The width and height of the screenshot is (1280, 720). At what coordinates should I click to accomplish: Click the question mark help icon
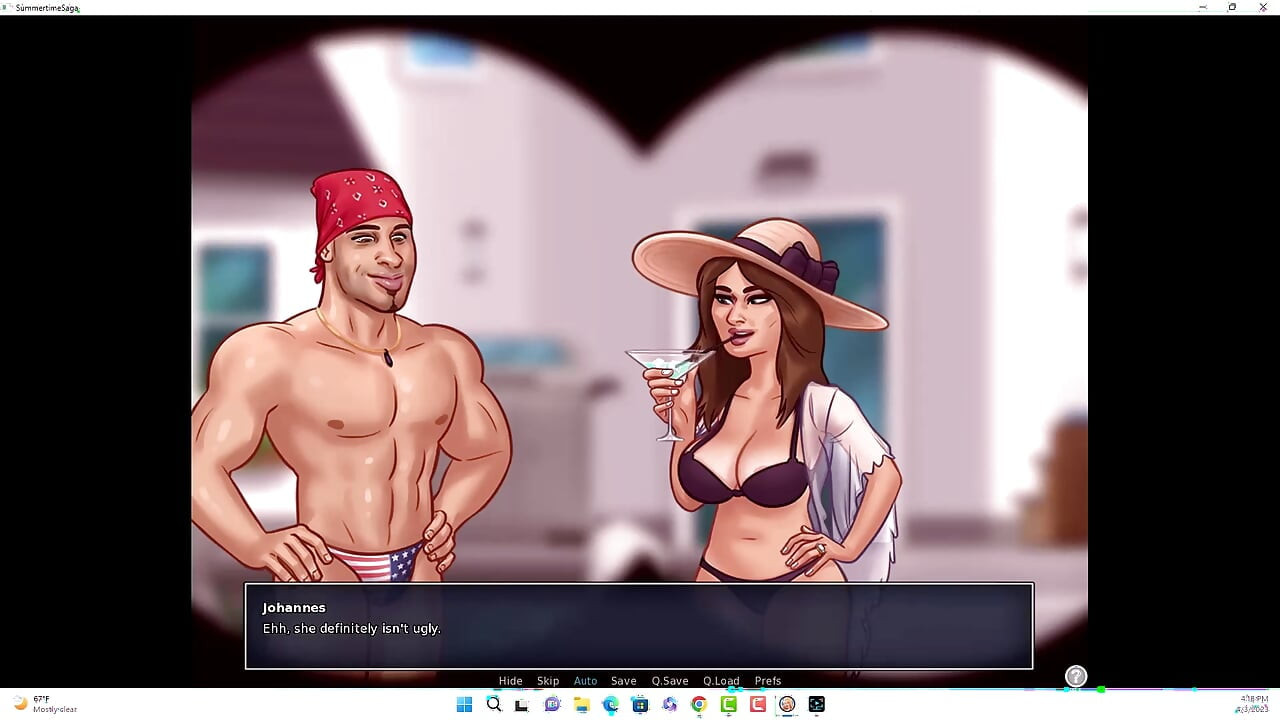point(1076,676)
